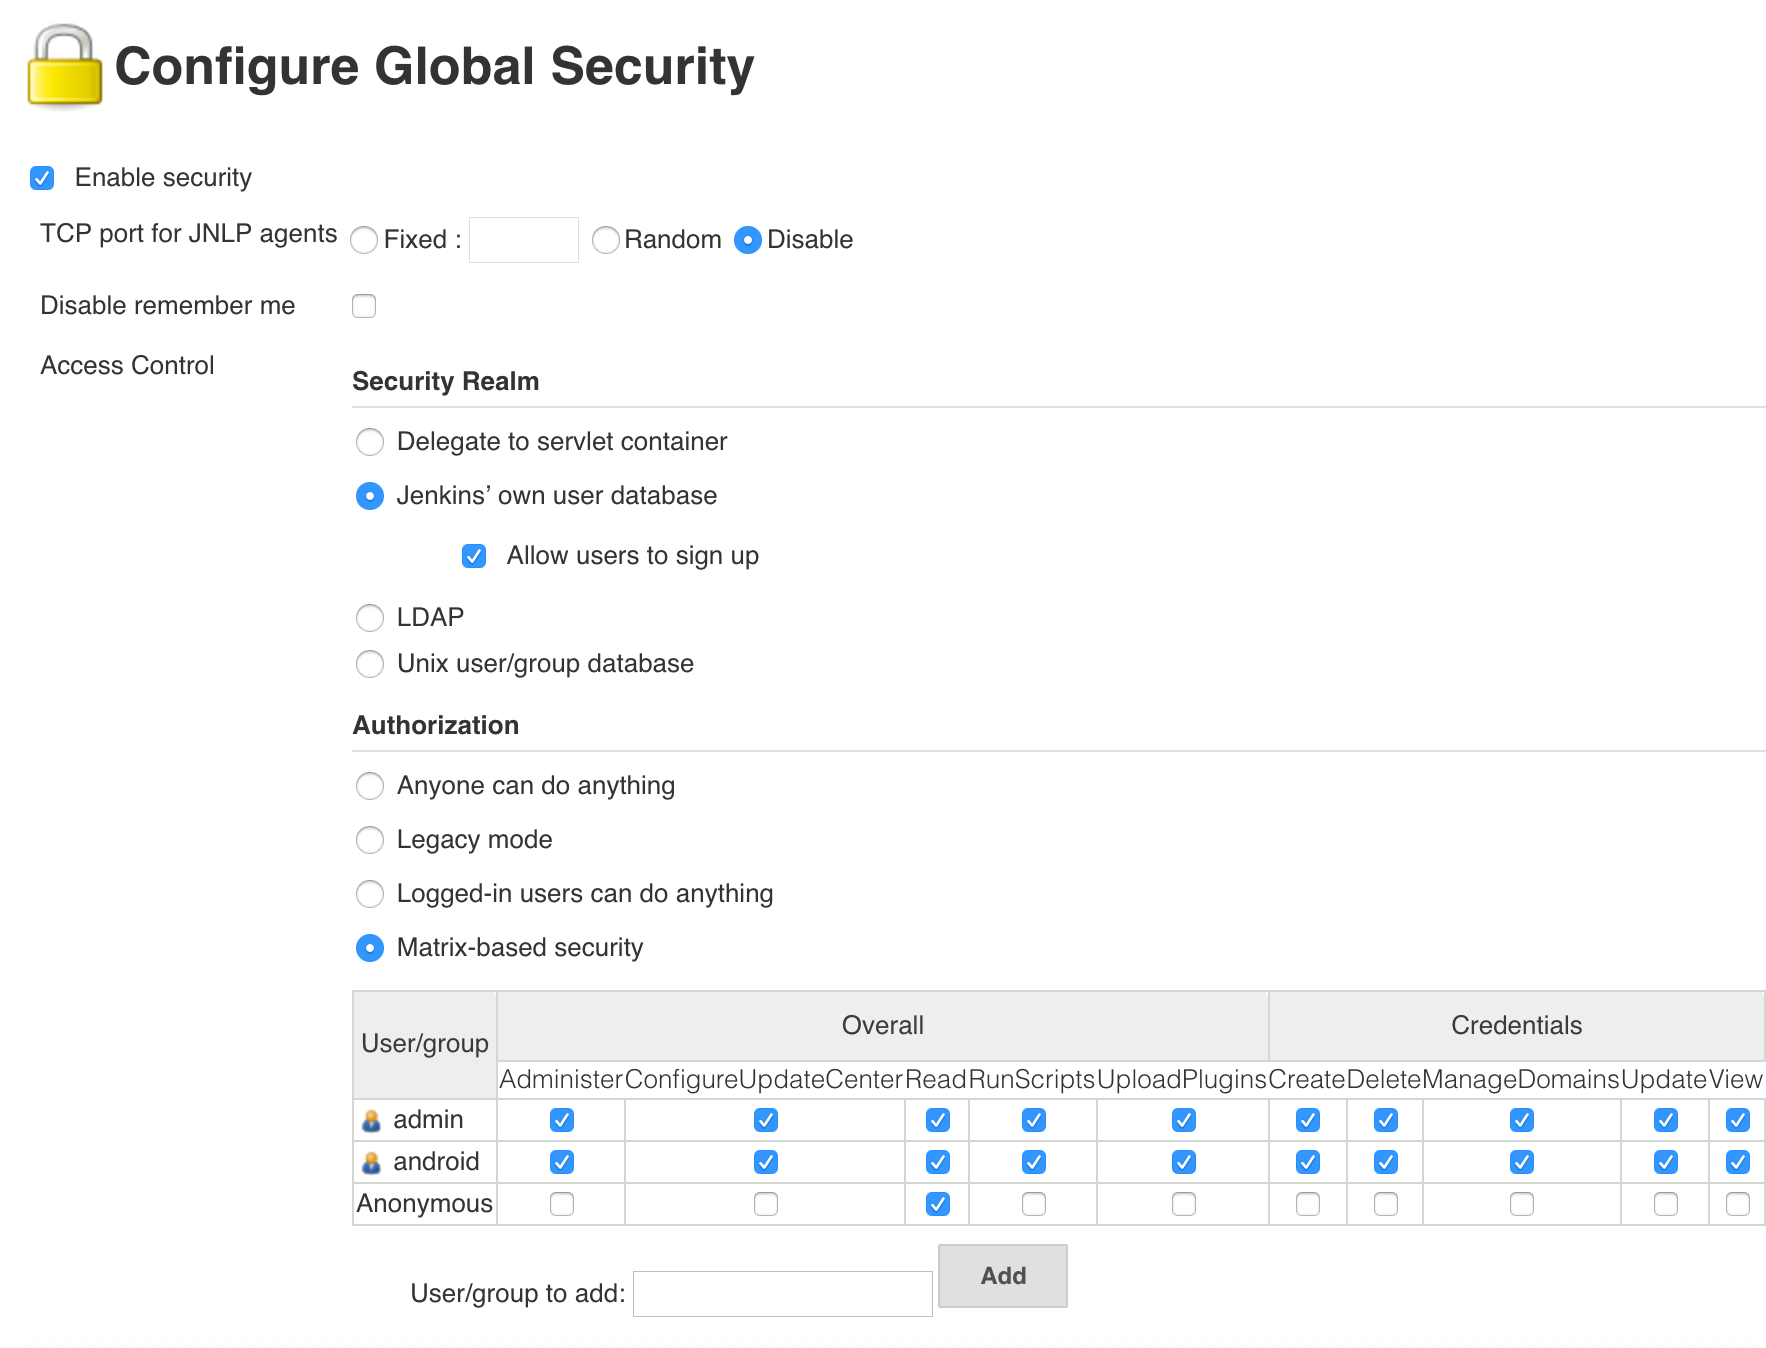
Task: Click the ManageDomains column header
Action: point(1521,1080)
